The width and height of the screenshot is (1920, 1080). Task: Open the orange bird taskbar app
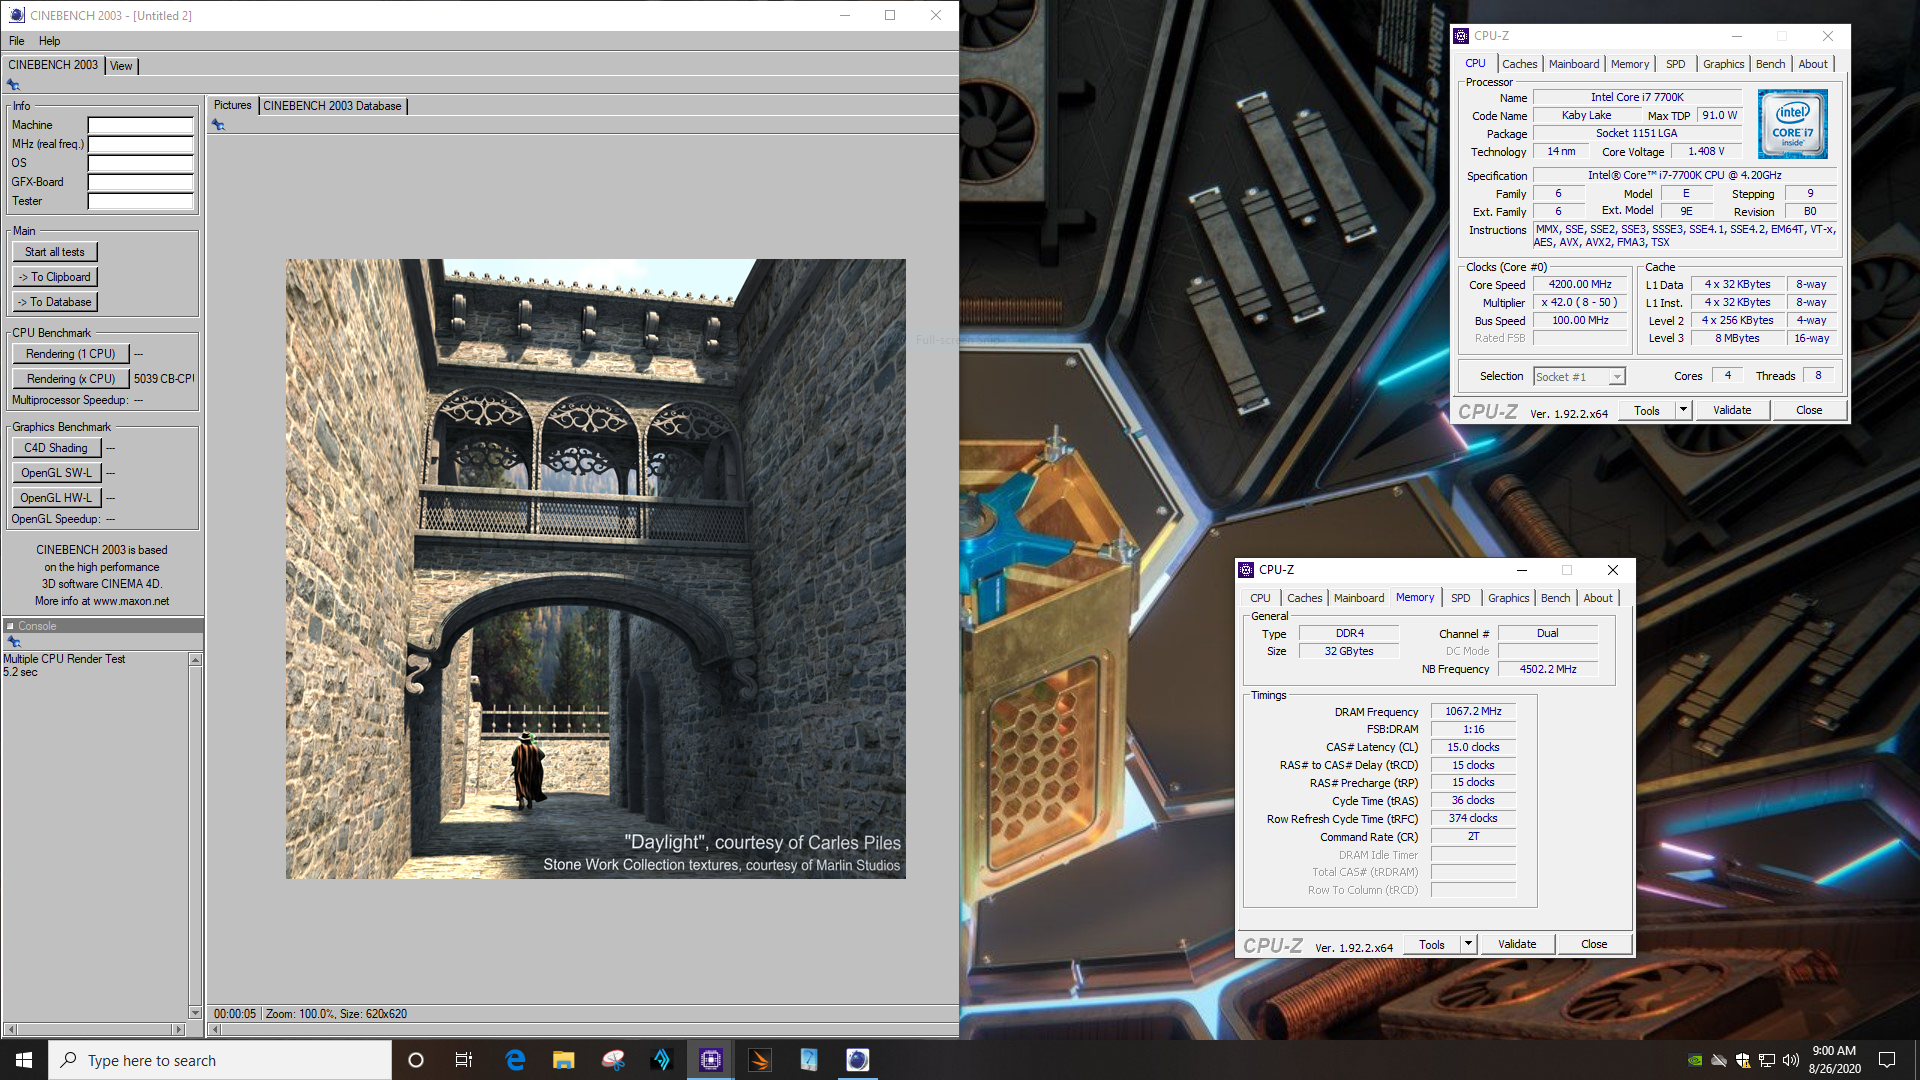760,1060
